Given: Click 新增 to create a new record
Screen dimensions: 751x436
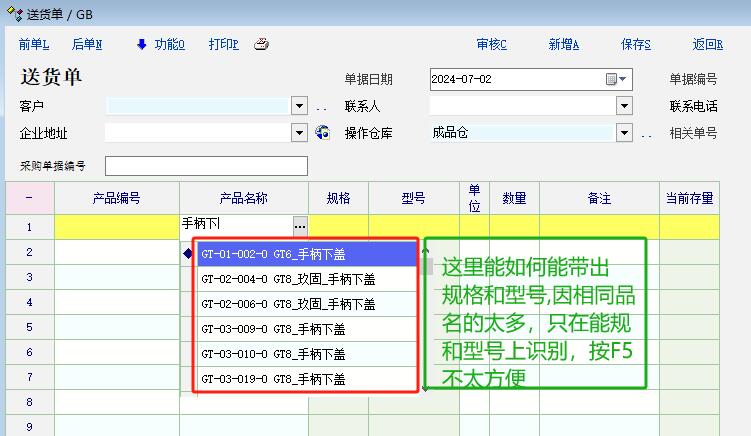Looking at the screenshot, I should click(563, 44).
